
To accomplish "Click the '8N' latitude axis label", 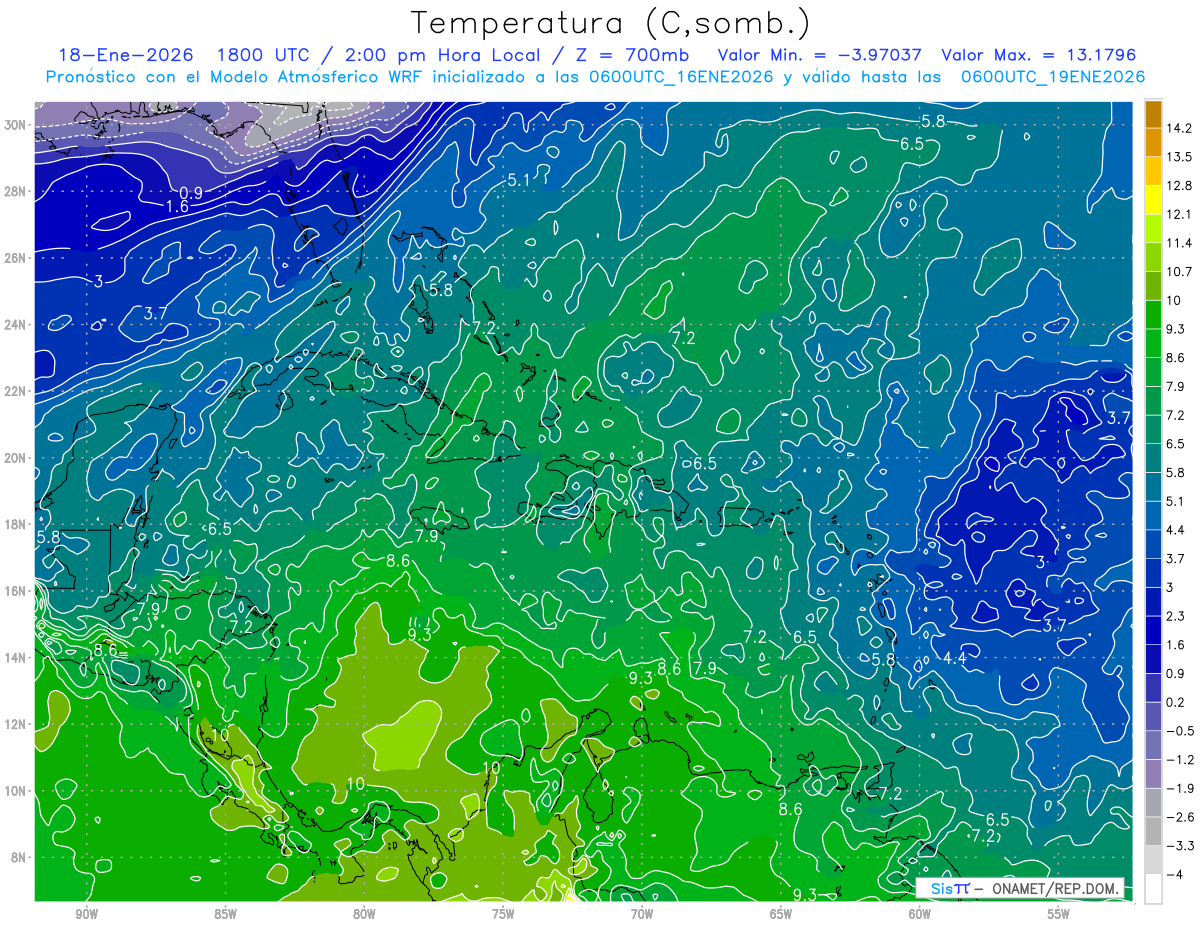I will point(19,857).
